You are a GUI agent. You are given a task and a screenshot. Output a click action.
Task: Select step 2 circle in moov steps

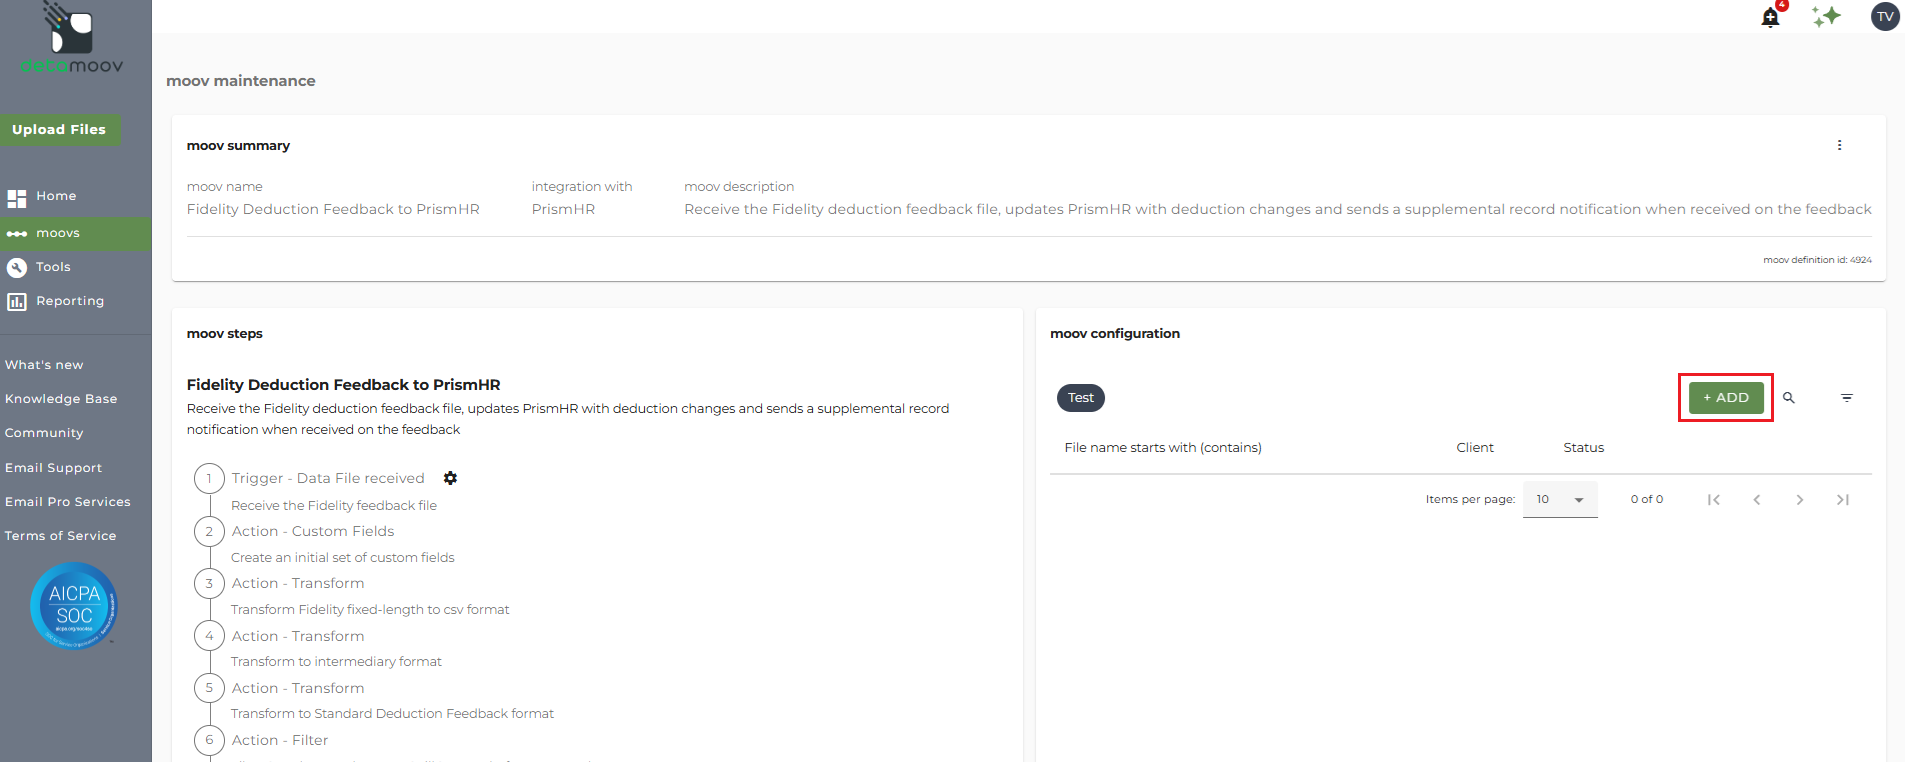pos(209,531)
